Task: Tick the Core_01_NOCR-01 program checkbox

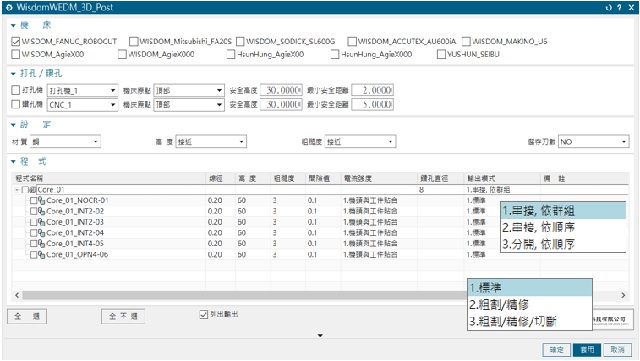Action: coord(33,201)
